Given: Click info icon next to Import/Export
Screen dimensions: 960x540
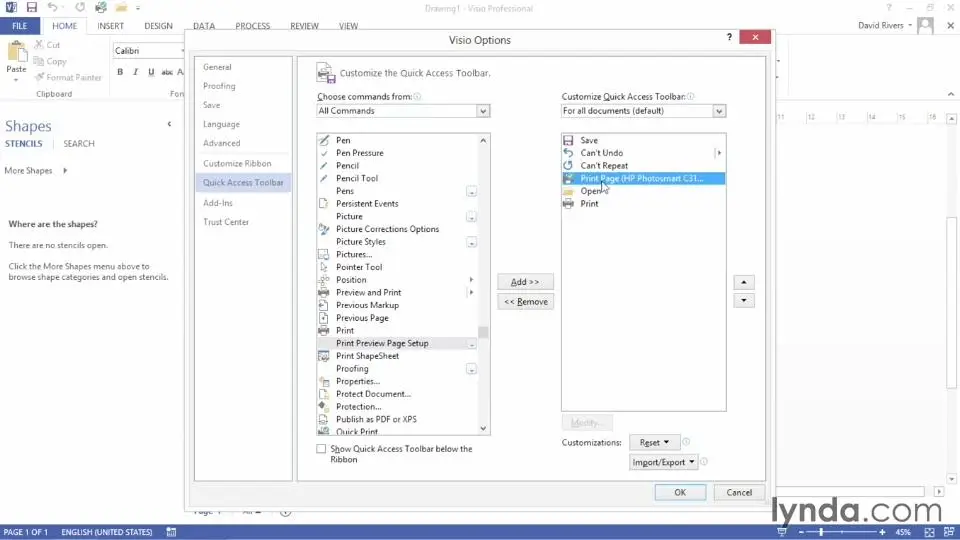Looking at the screenshot, I should (x=703, y=462).
